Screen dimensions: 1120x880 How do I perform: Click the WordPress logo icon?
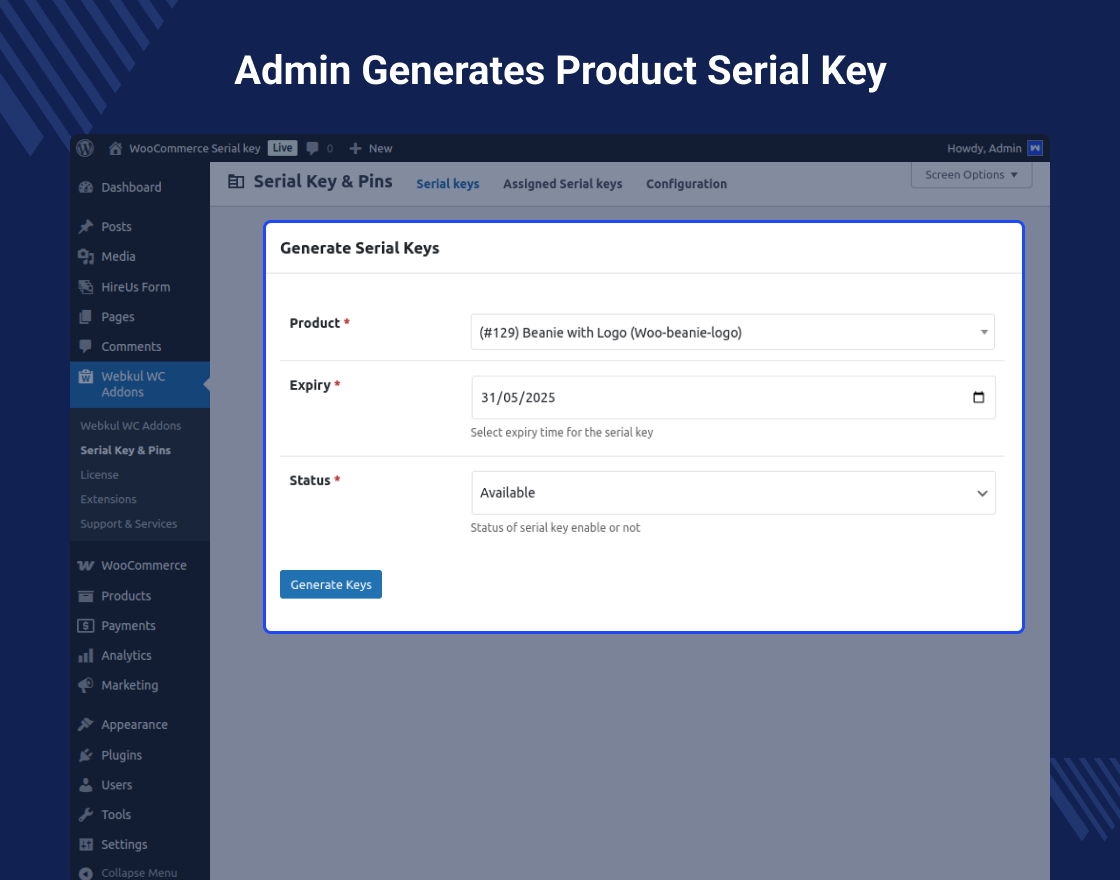click(86, 148)
